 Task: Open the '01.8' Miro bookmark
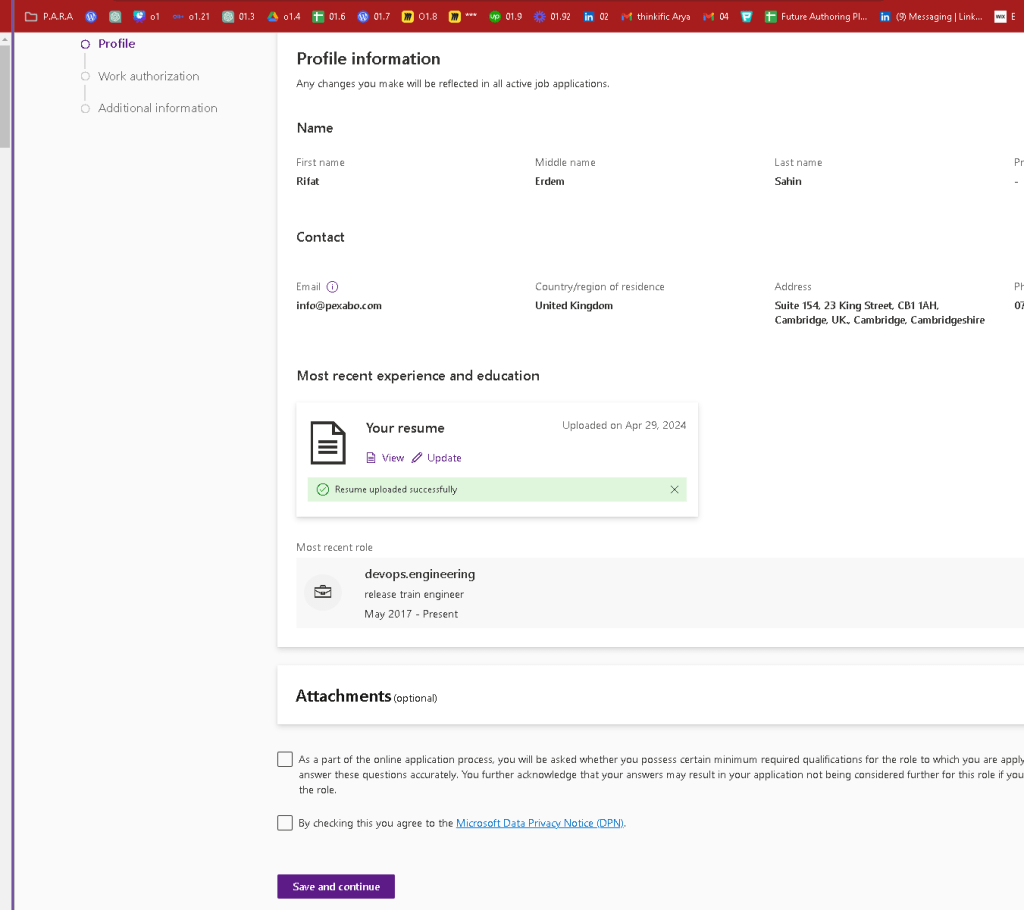(x=419, y=16)
